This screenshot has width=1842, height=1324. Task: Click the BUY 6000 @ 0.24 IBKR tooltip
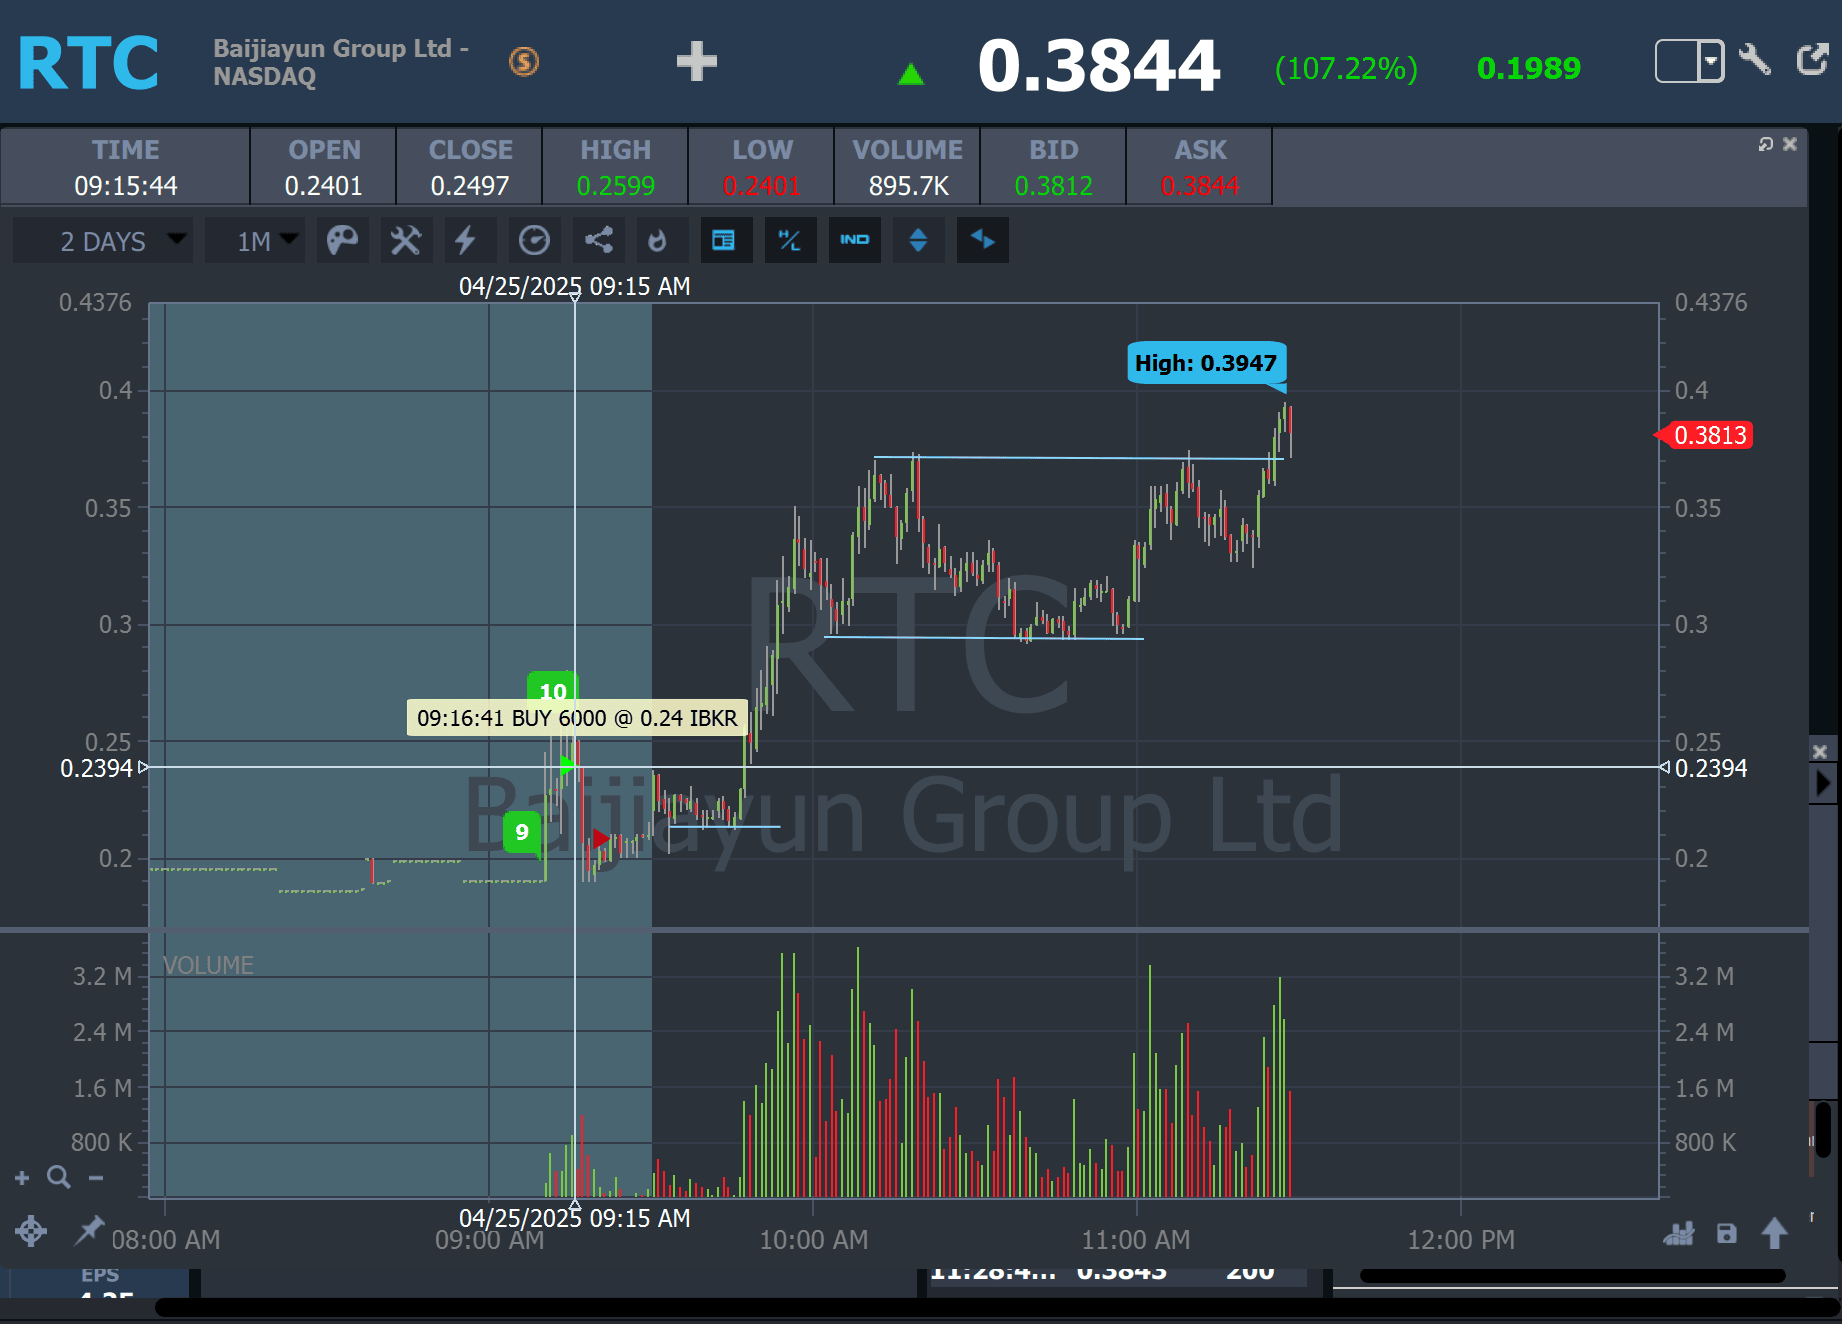point(577,718)
